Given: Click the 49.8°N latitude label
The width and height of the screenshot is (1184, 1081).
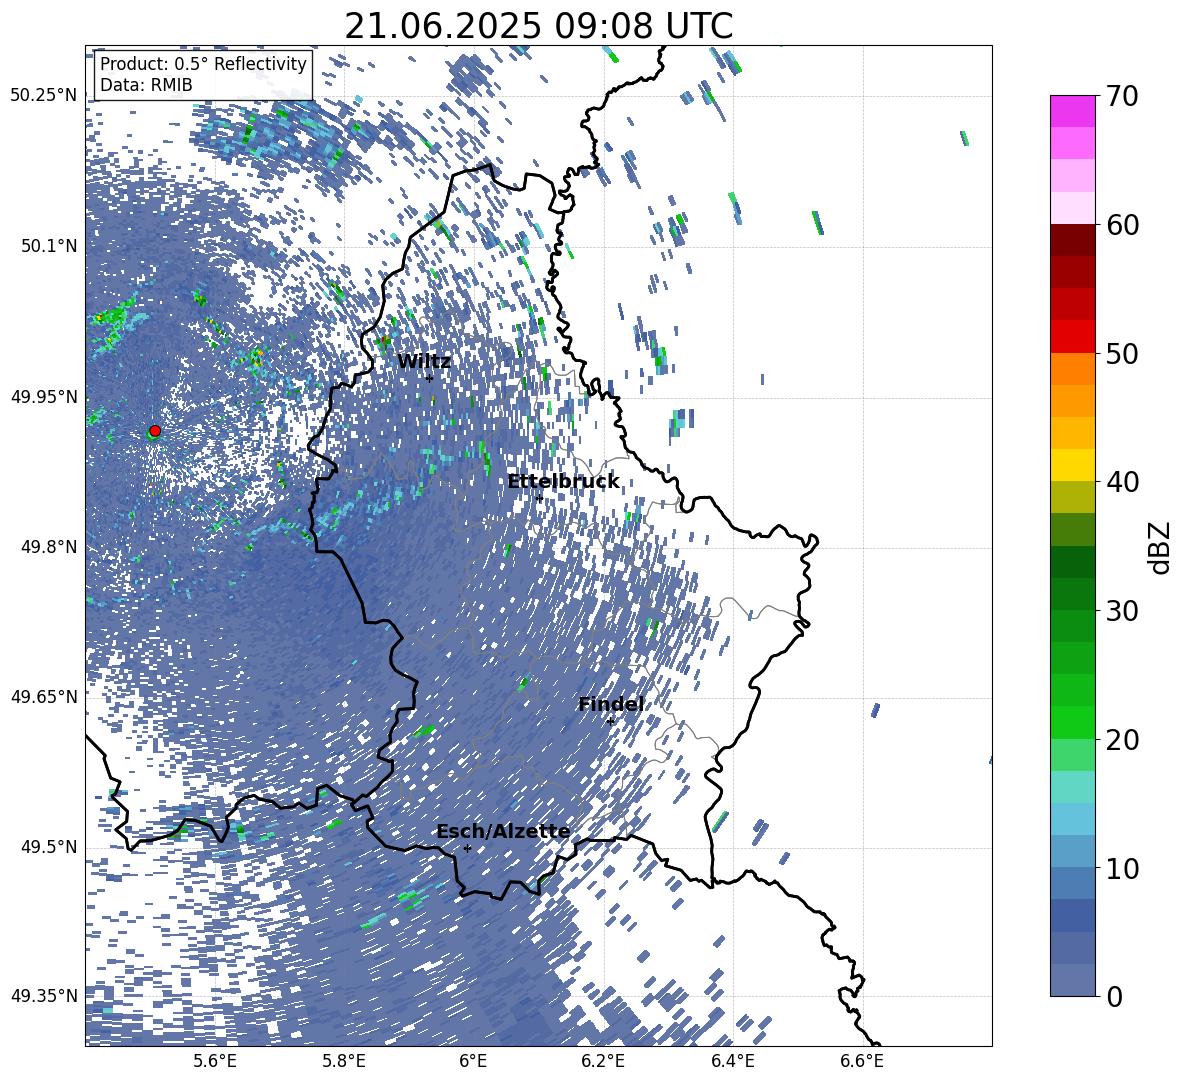Looking at the screenshot, I should (x=49, y=547).
